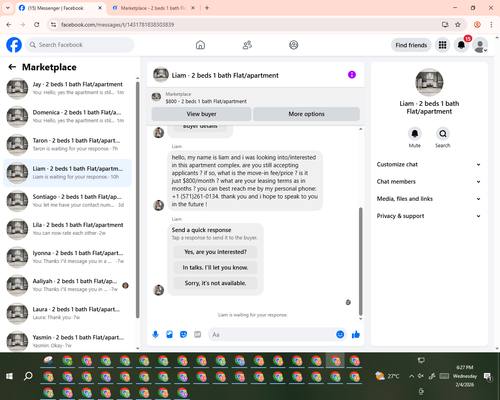This screenshot has height=400, width=500.
Task: Open the Home icon in top navigation
Action: click(200, 45)
